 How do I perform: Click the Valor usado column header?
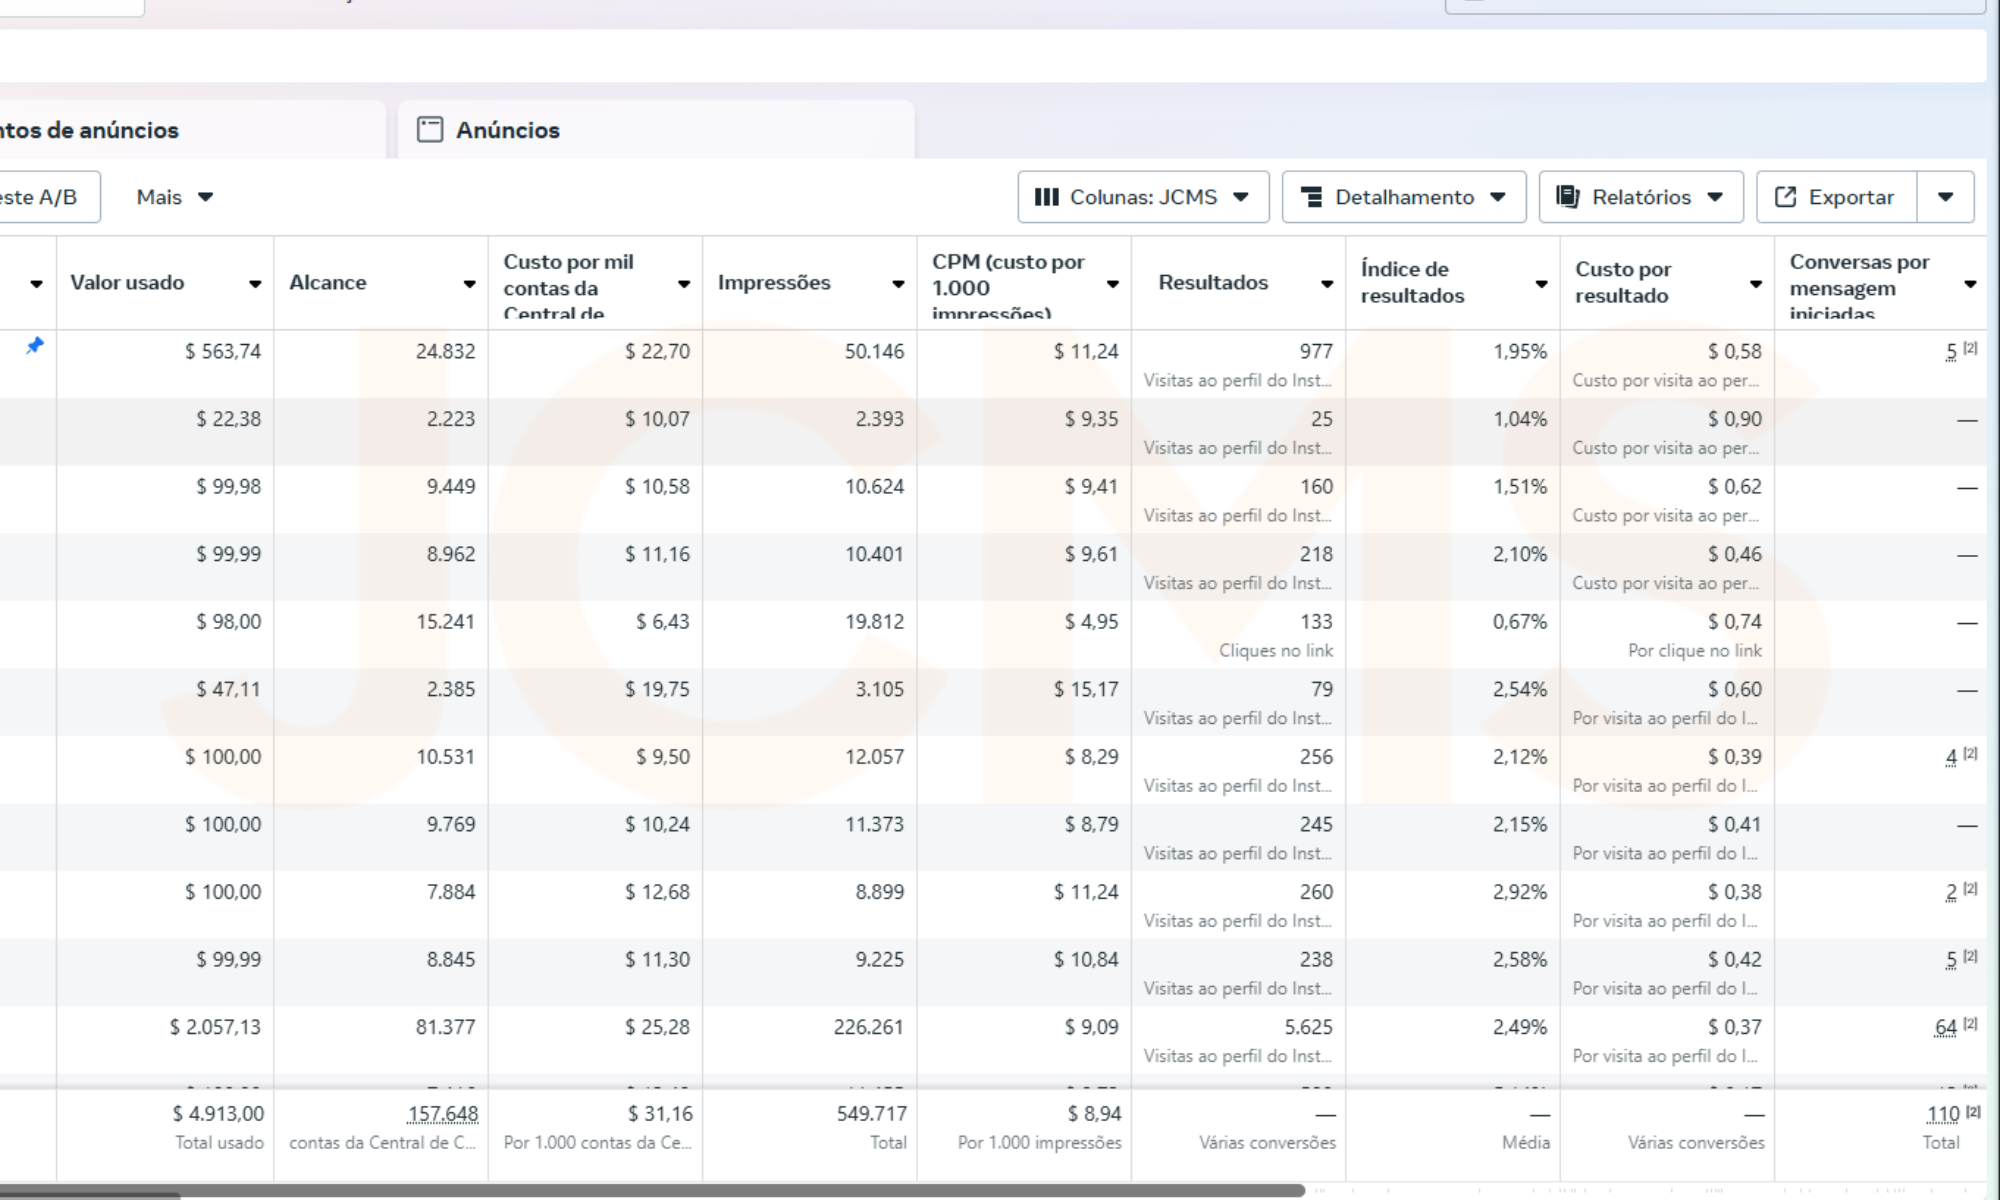point(127,282)
